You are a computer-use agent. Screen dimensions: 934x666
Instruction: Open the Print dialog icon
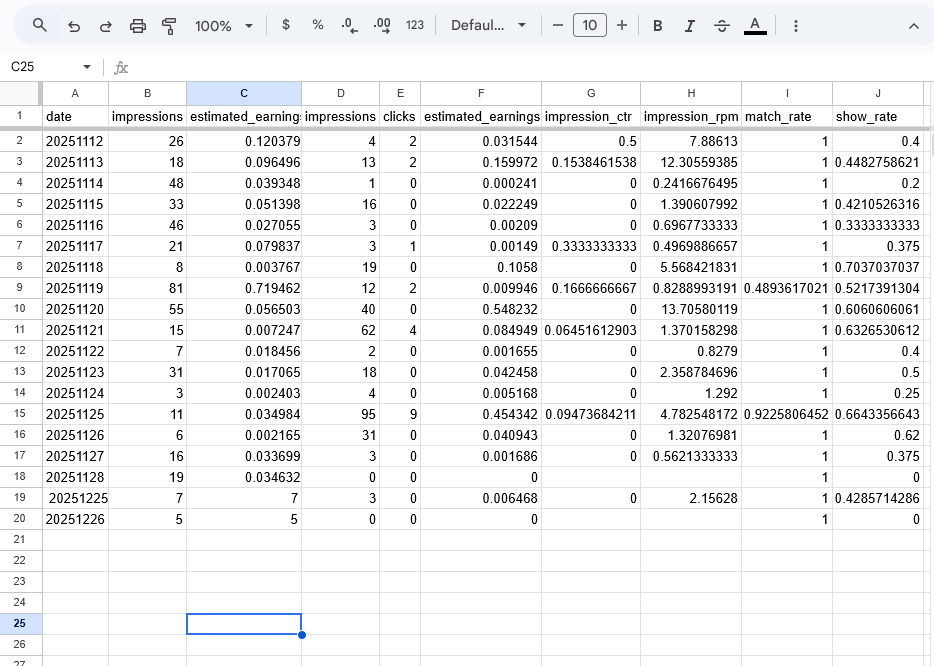click(x=138, y=27)
